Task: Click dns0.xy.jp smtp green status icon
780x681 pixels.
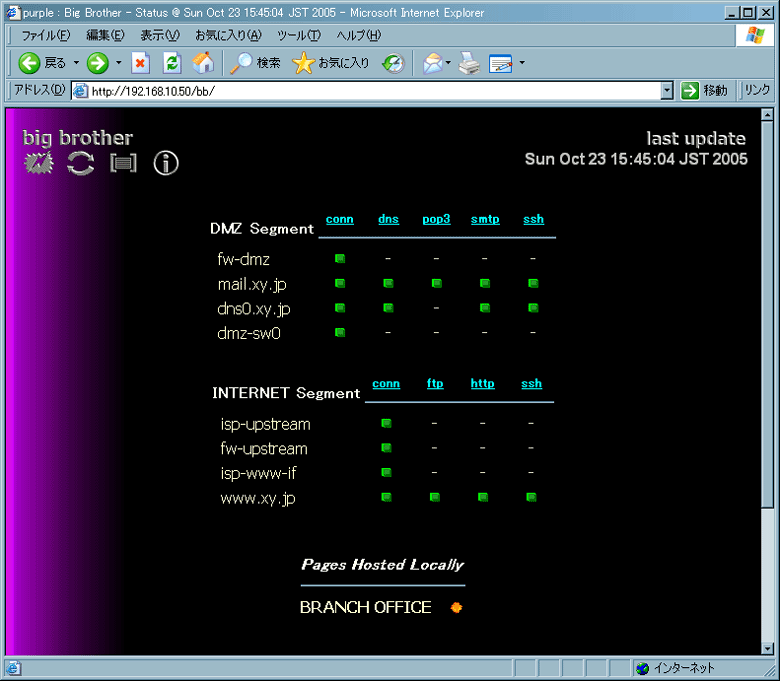Action: click(485, 308)
